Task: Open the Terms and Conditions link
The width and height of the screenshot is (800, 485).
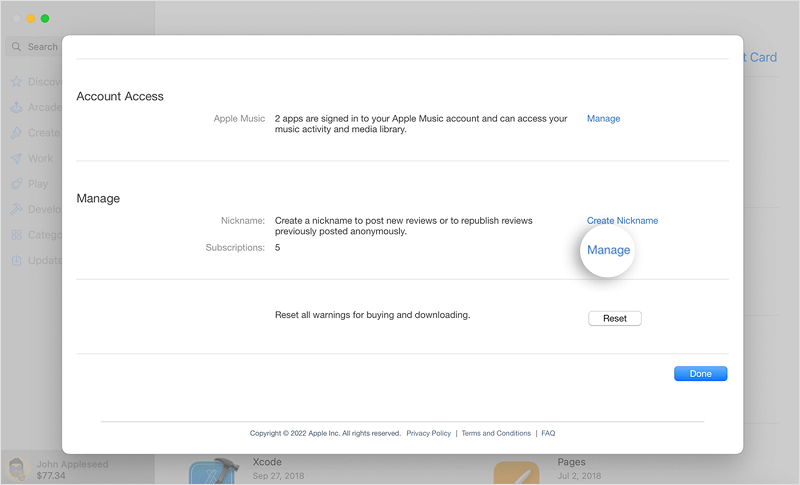Action: (x=496, y=434)
